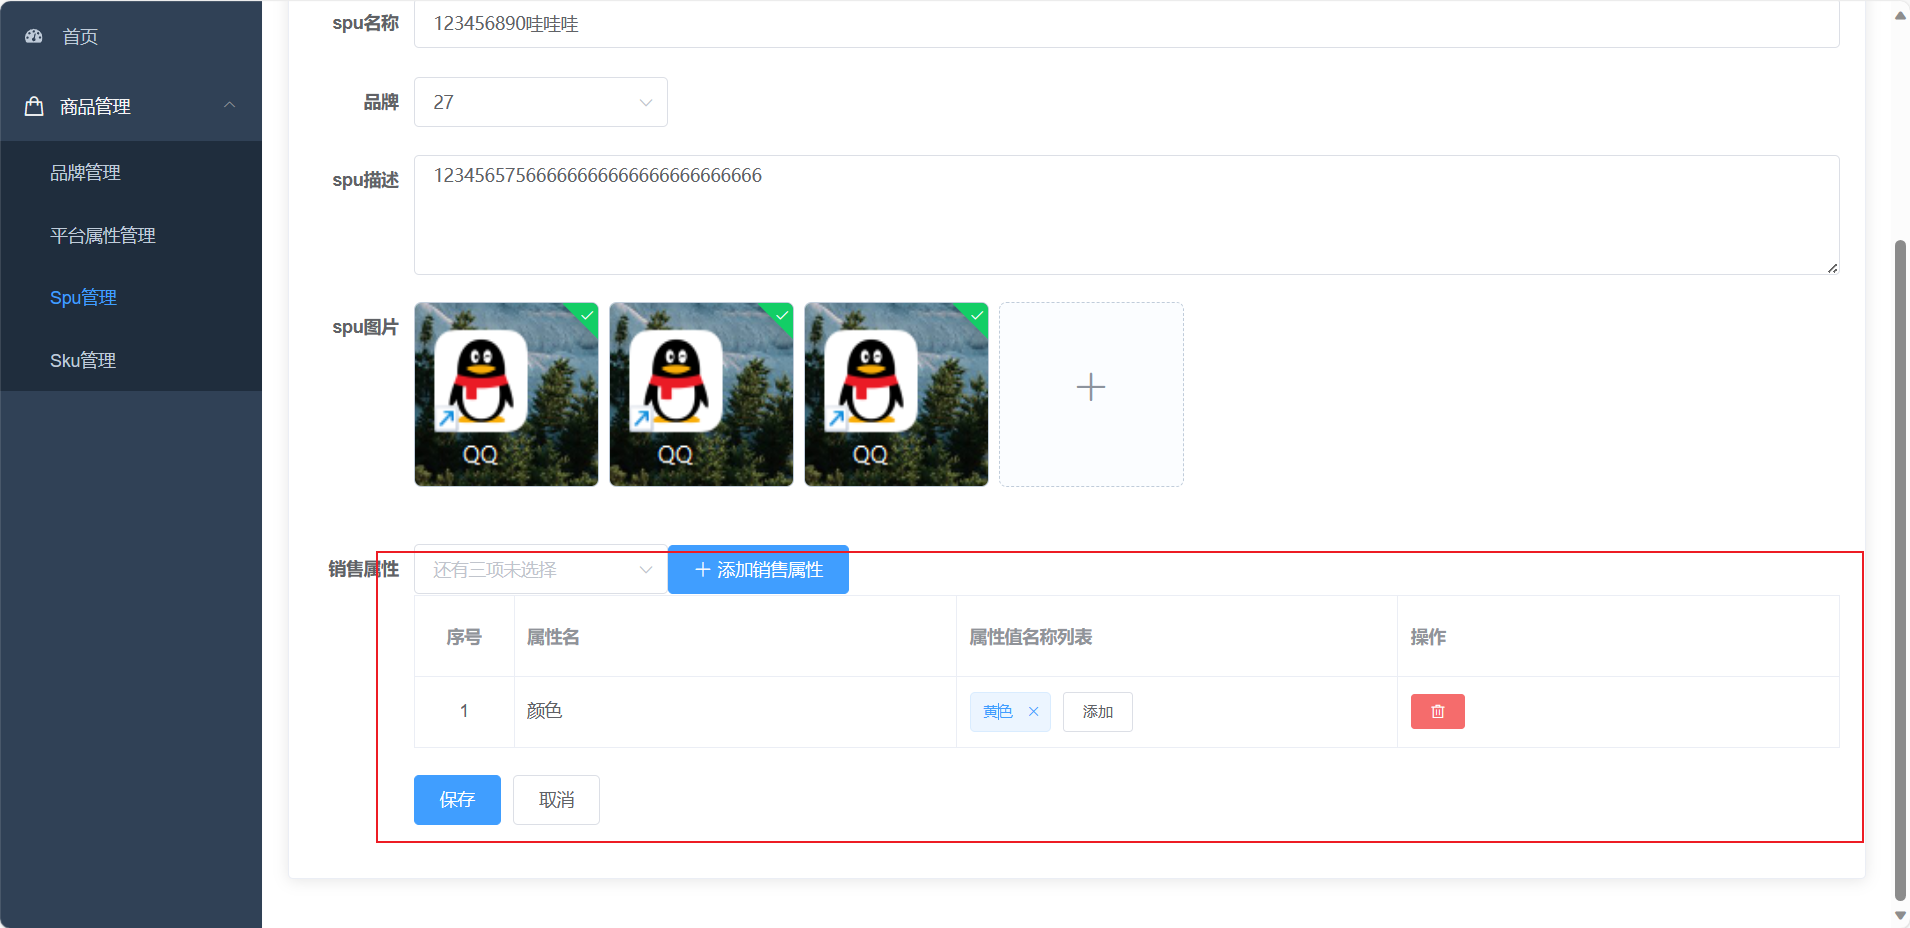Remove the 黄色 tag via its × icon
This screenshot has height=928, width=1910.
[x=1035, y=711]
